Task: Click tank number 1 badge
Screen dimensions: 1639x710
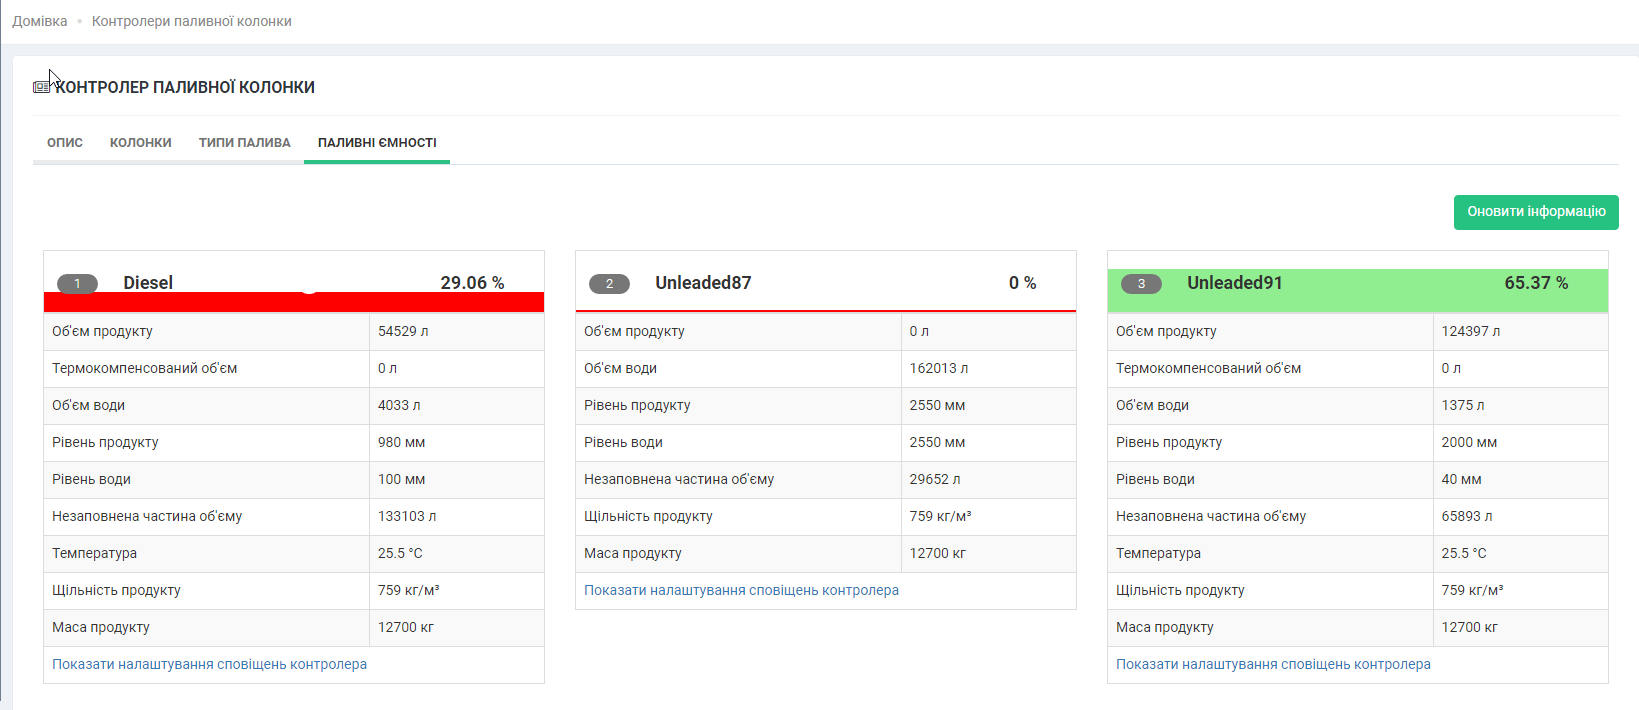Action: click(x=77, y=284)
